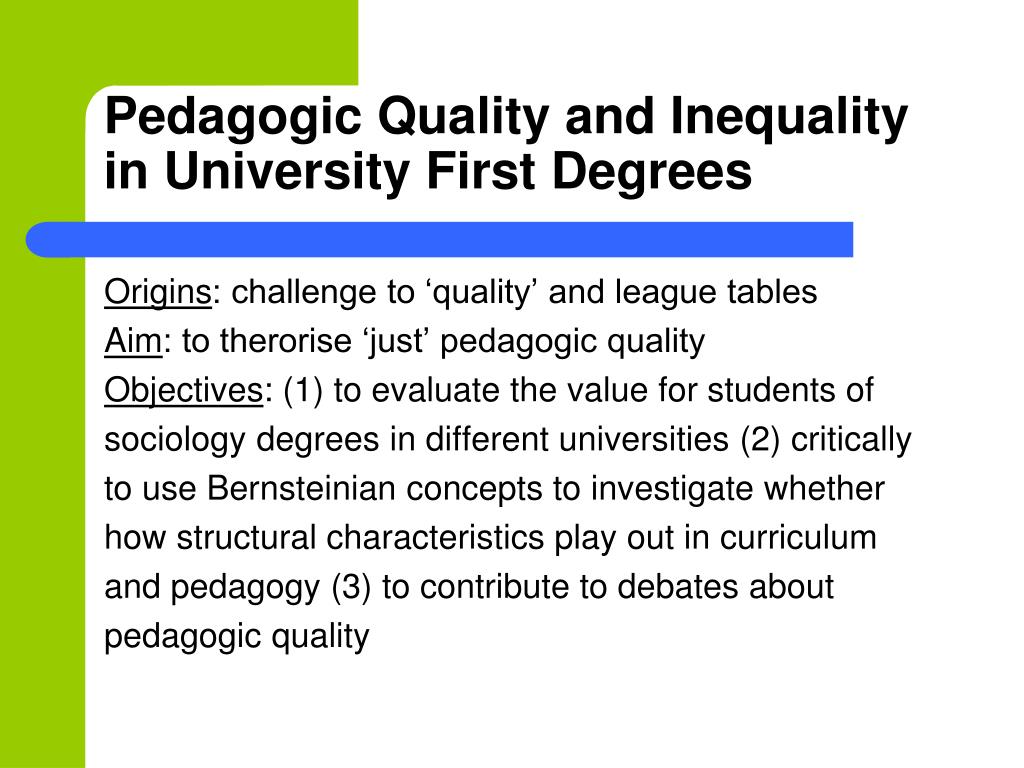Click the underlined word 'Aim'
The image size is (1024, 768).
tap(133, 341)
